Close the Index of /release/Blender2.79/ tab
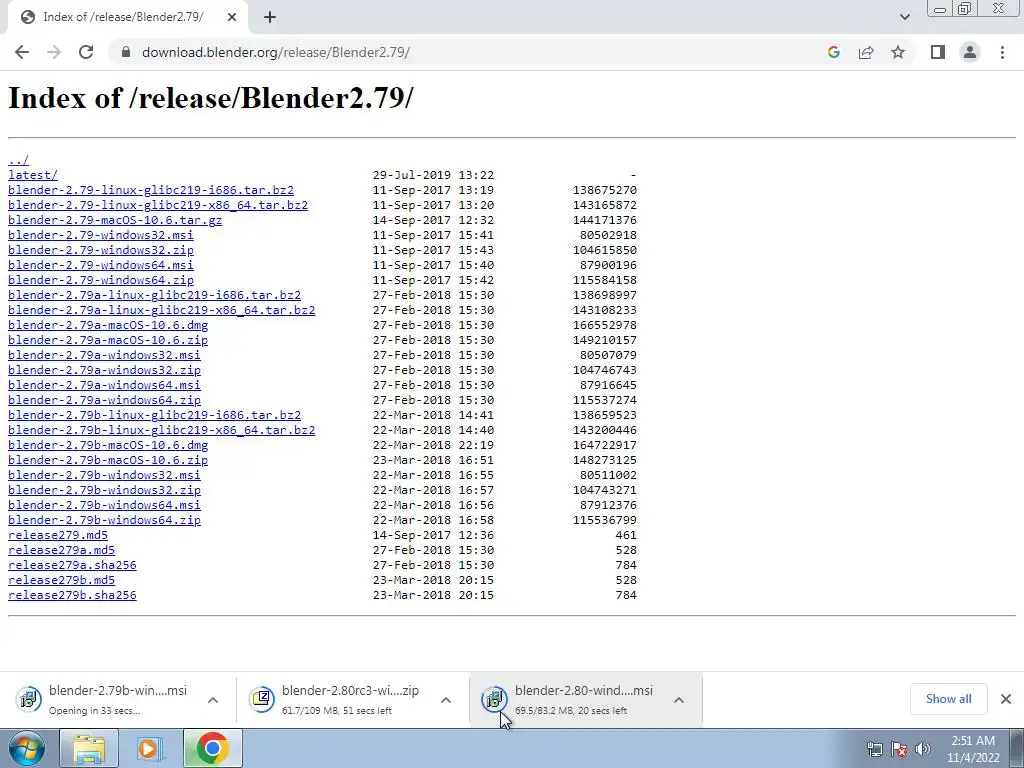1024x768 pixels. [232, 18]
